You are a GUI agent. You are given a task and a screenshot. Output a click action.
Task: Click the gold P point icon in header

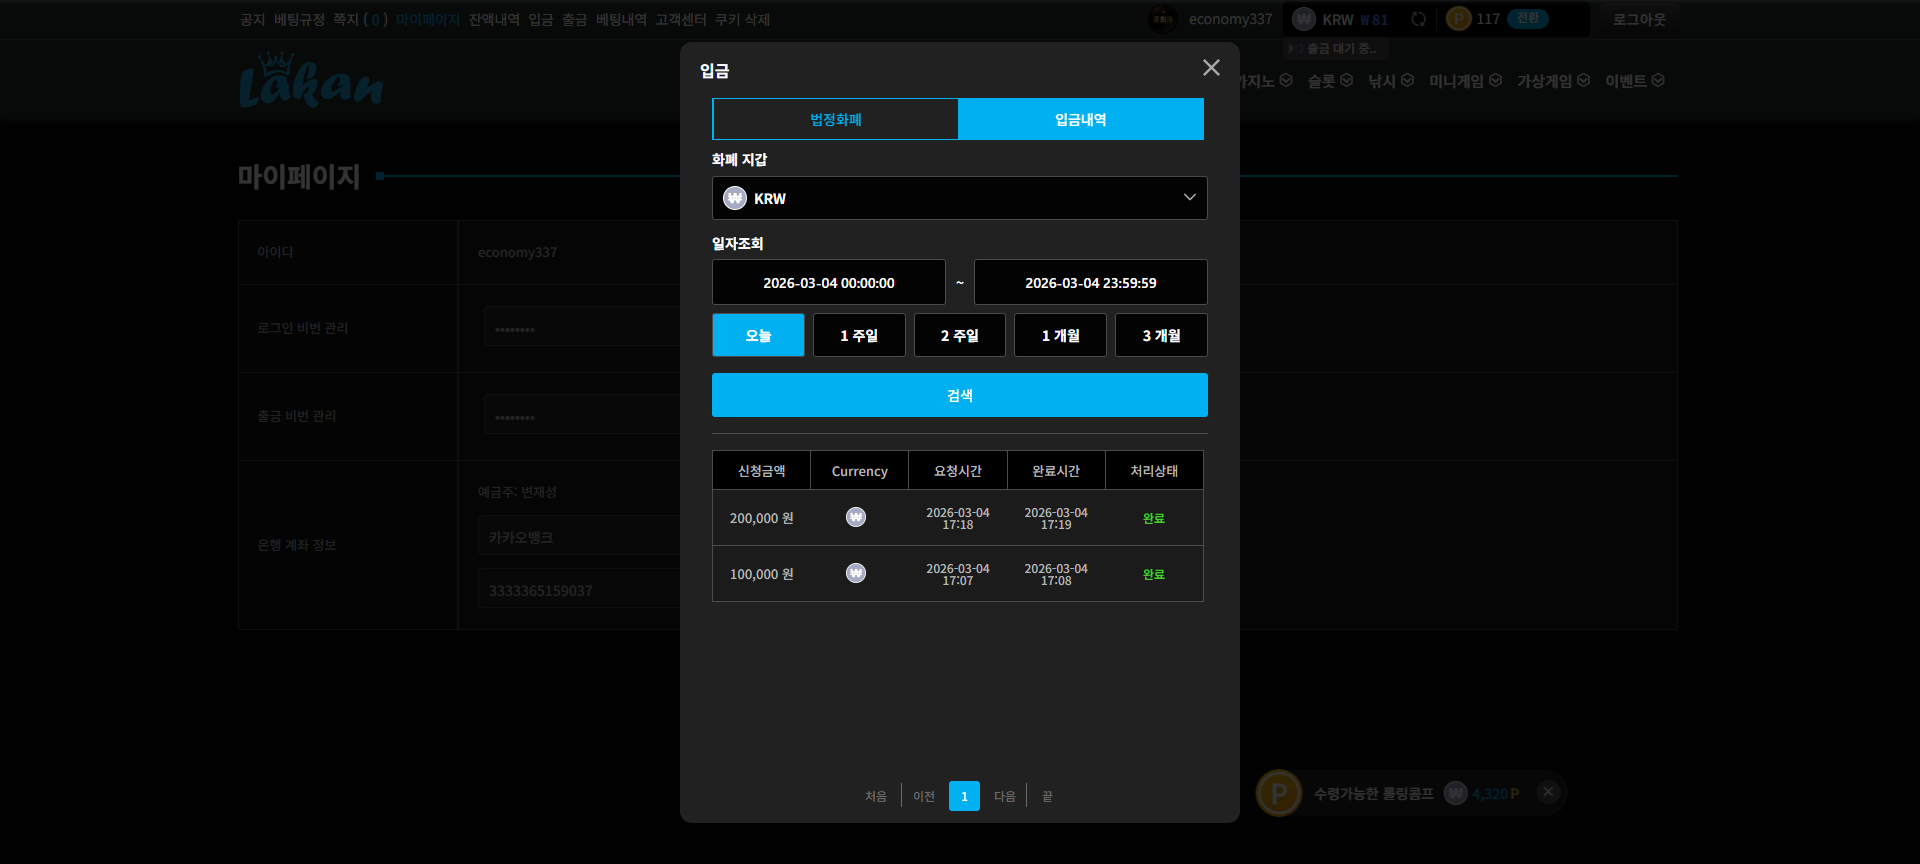1459,19
